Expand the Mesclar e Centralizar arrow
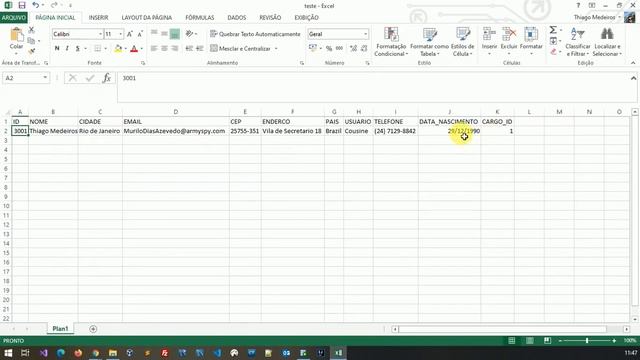 [276, 49]
